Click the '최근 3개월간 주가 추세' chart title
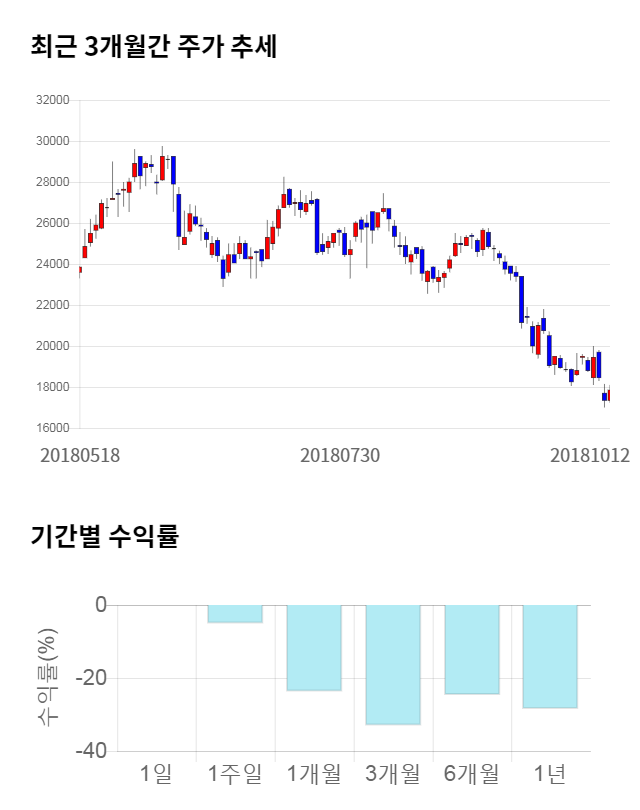This screenshot has height=810, width=640. (x=153, y=47)
